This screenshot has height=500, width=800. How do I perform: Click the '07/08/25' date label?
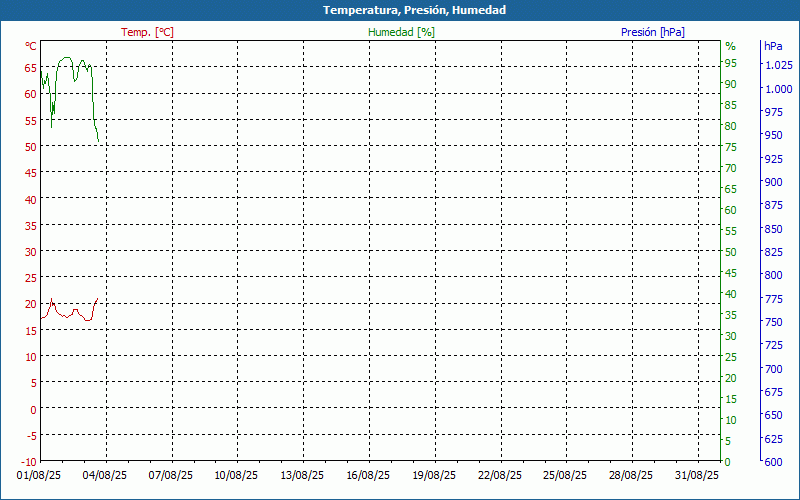pyautogui.click(x=170, y=476)
